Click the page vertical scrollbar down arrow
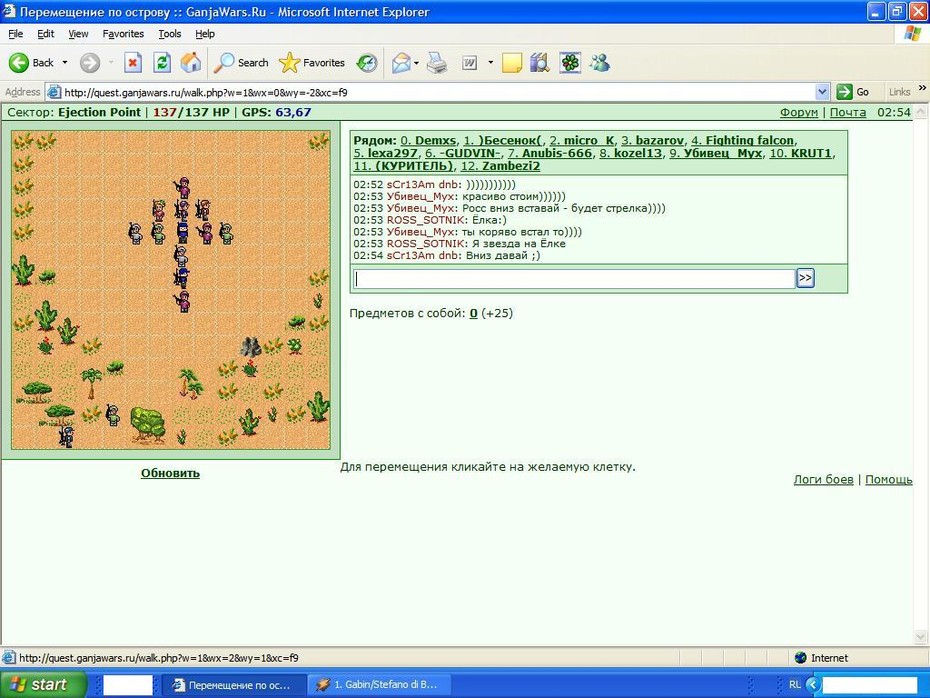Screen dimensions: 930x698 click(921, 638)
